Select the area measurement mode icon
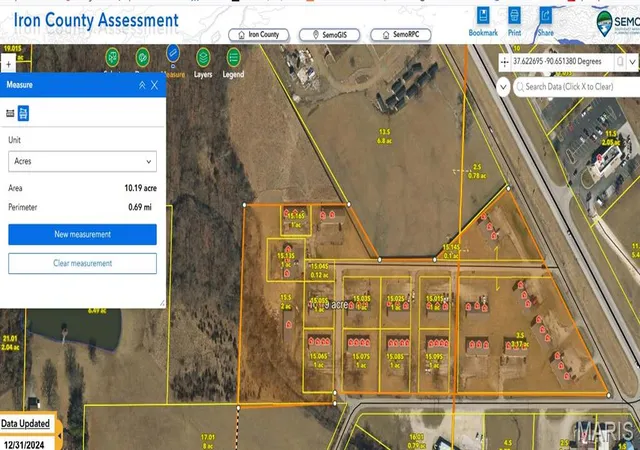This screenshot has height=450, width=640. point(23,114)
